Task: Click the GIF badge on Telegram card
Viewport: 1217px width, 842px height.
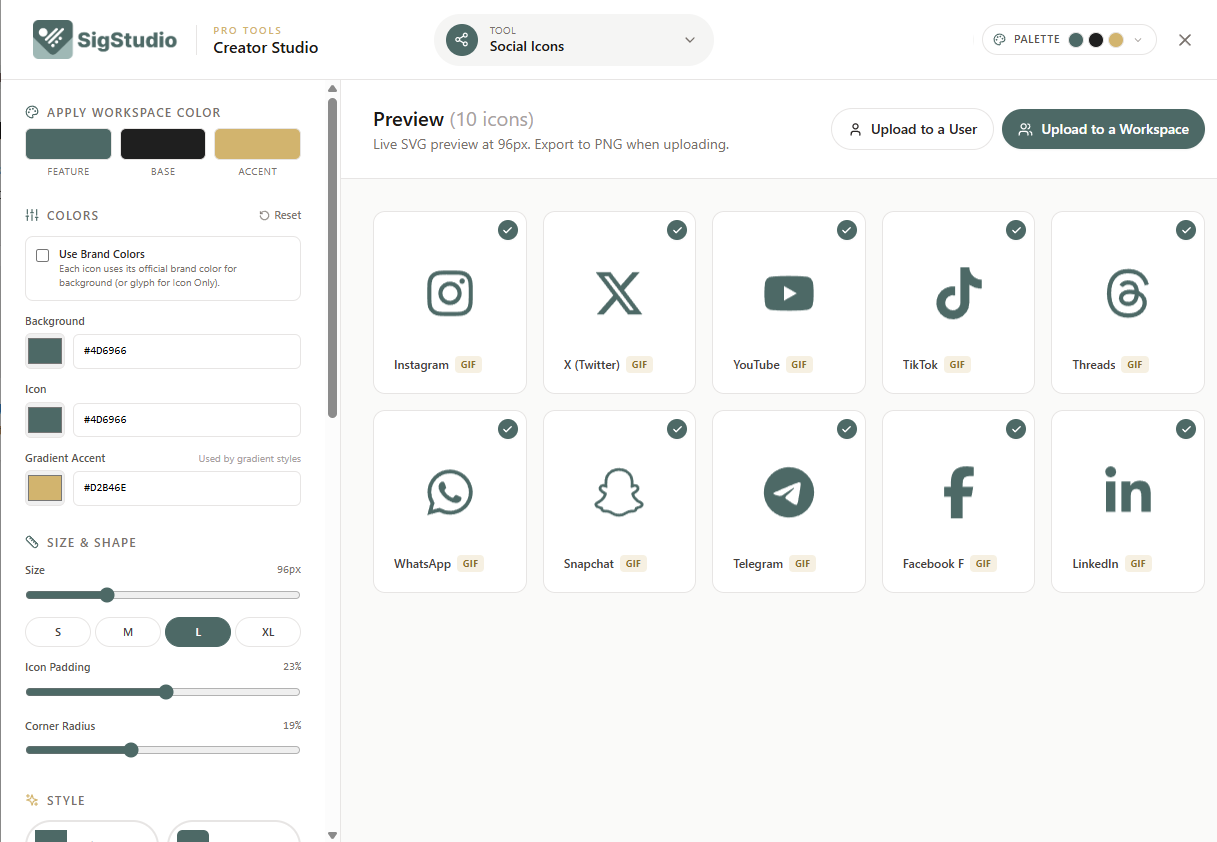Action: [803, 564]
